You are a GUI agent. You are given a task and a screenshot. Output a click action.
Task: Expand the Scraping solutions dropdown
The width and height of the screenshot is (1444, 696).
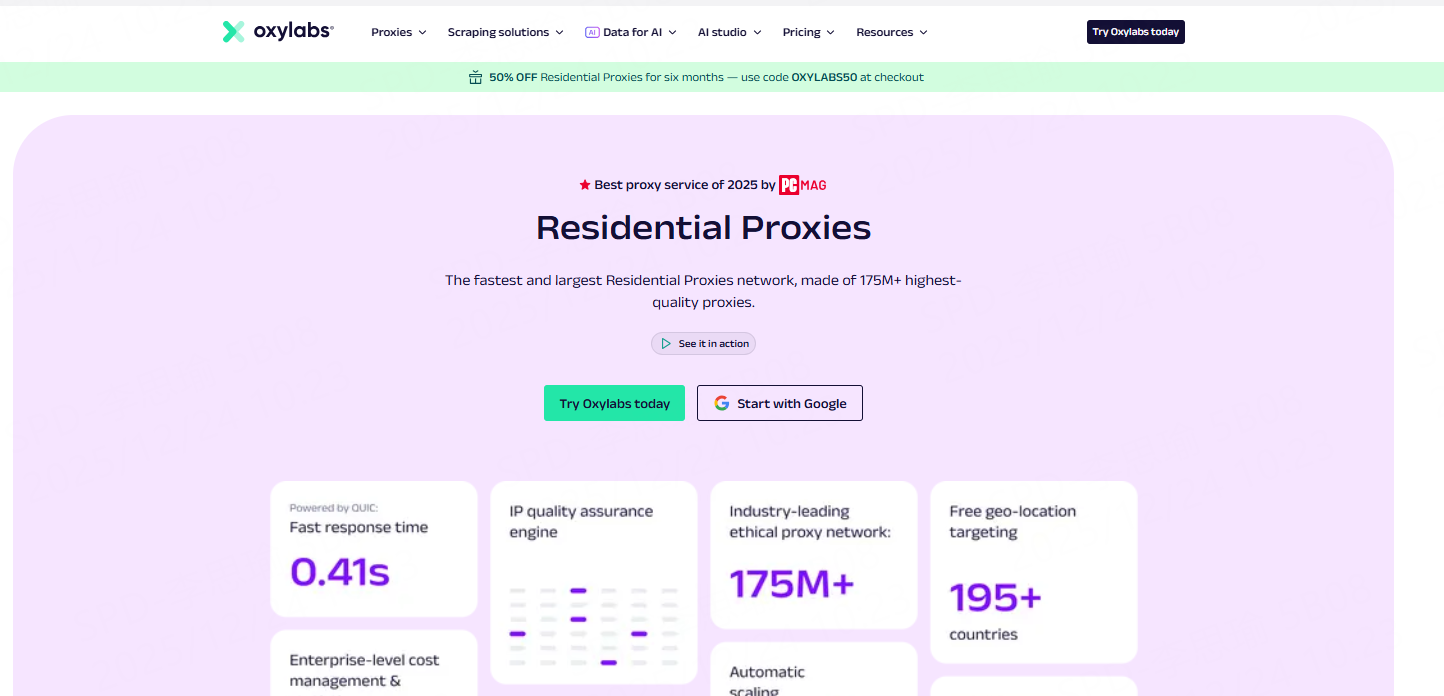point(505,32)
